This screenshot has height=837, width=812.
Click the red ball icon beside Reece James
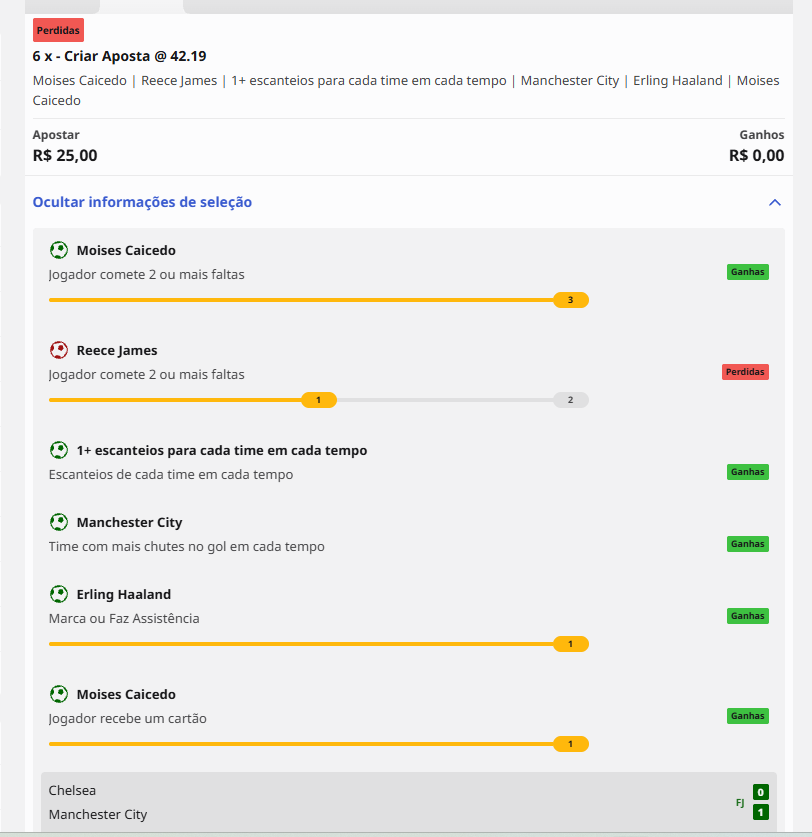coord(59,350)
